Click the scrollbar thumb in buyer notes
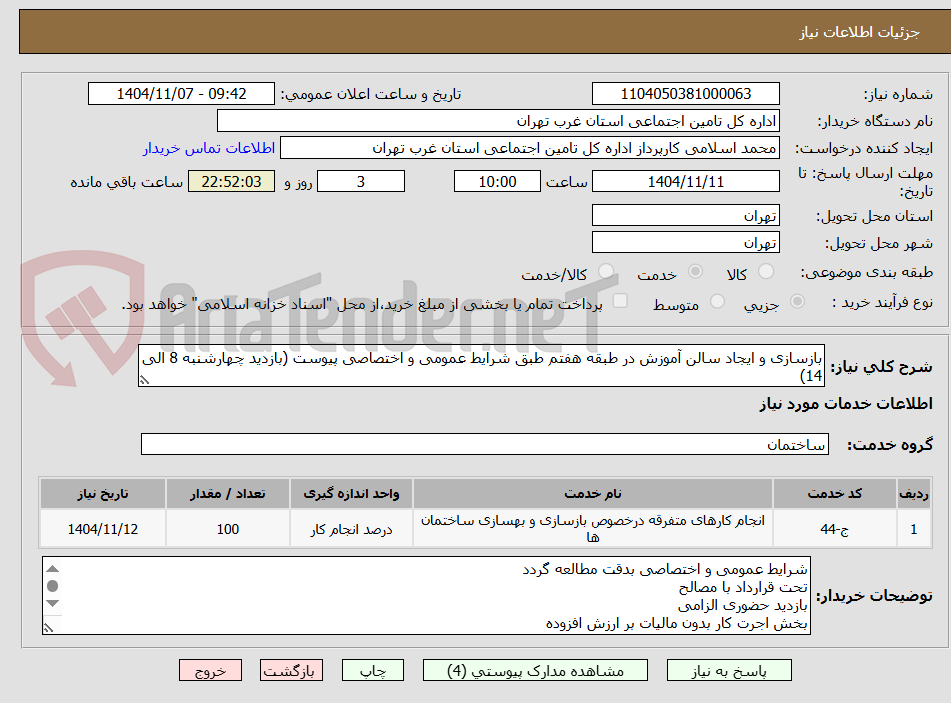 click(x=53, y=586)
